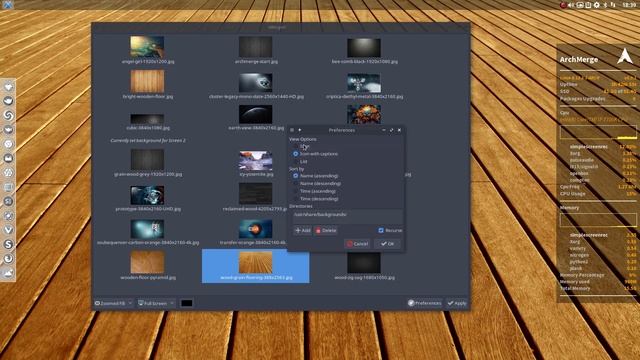Select the earth-view wallpaper thumbnail
The image size is (640, 360).
[256, 115]
